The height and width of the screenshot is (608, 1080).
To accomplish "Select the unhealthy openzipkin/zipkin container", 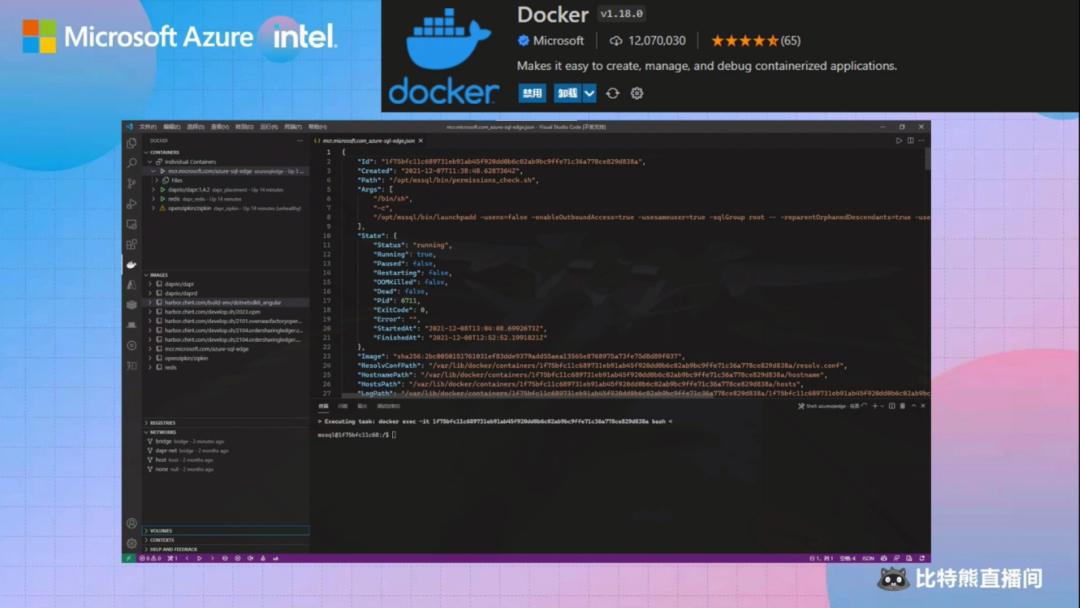I will [x=226, y=208].
